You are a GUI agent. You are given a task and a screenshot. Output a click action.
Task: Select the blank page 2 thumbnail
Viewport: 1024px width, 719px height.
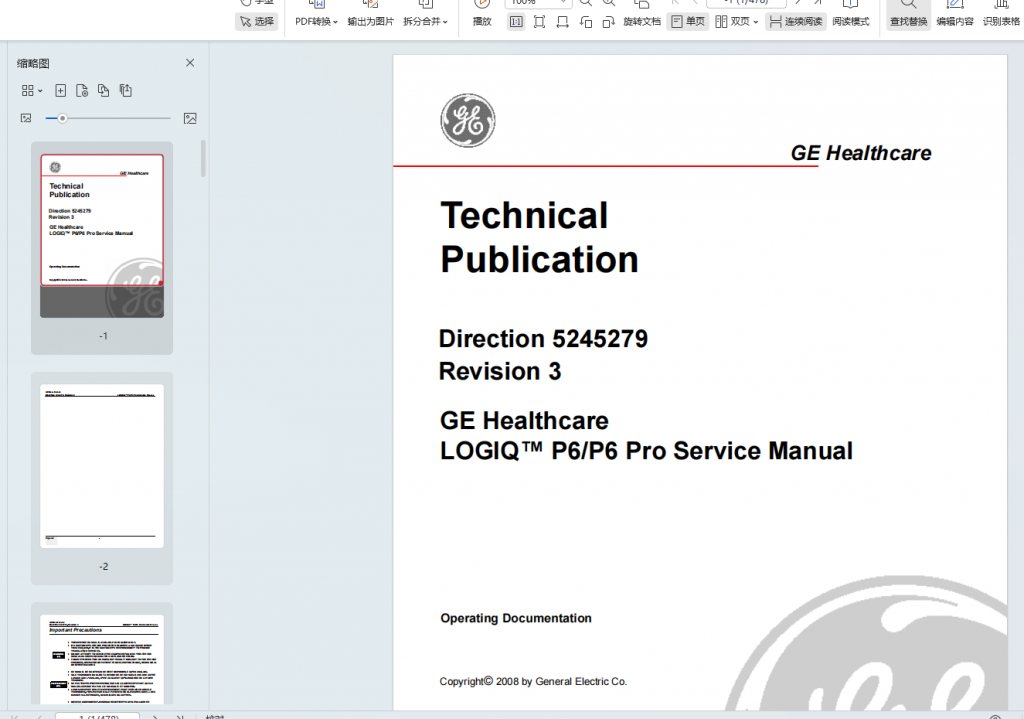[x=102, y=466]
